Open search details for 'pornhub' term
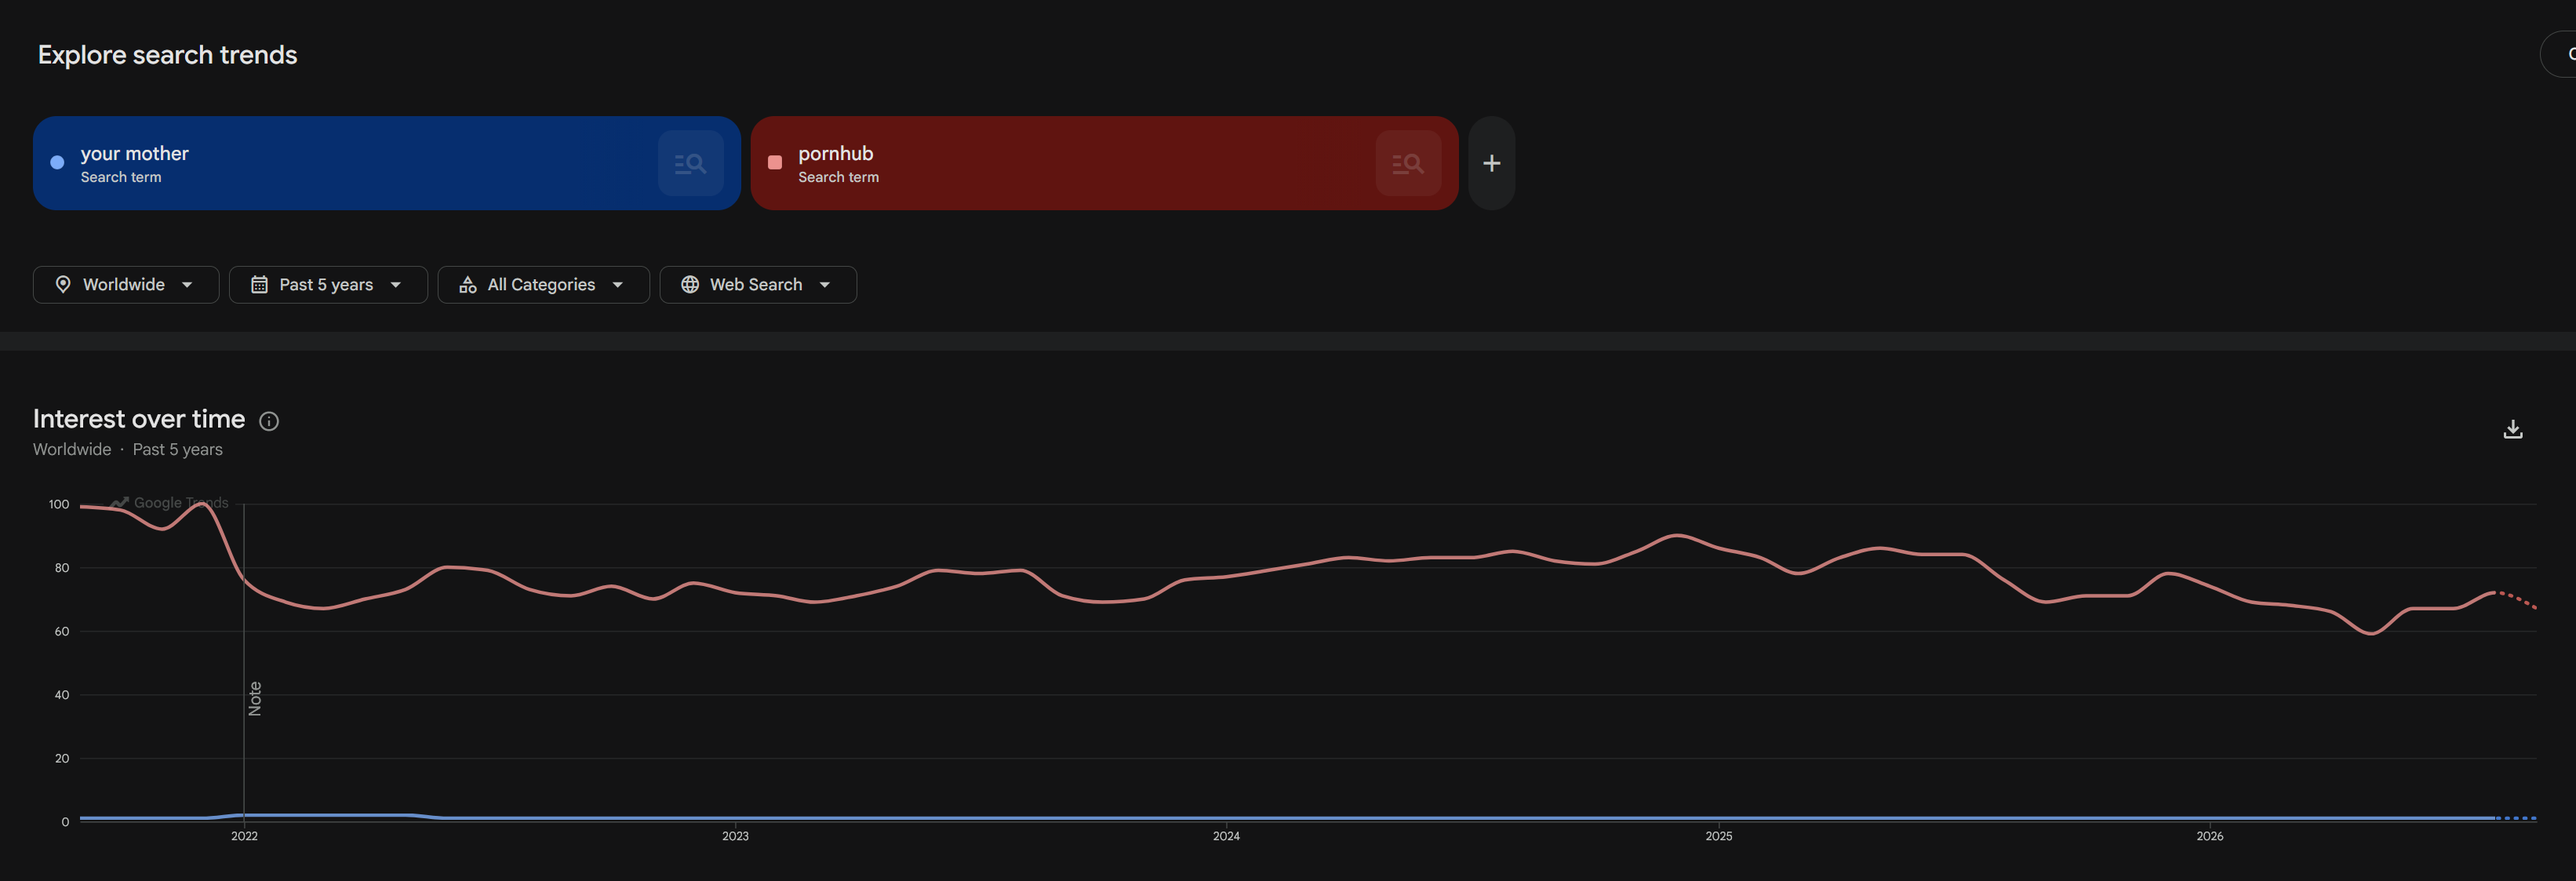The height and width of the screenshot is (881, 2576). (x=1408, y=163)
